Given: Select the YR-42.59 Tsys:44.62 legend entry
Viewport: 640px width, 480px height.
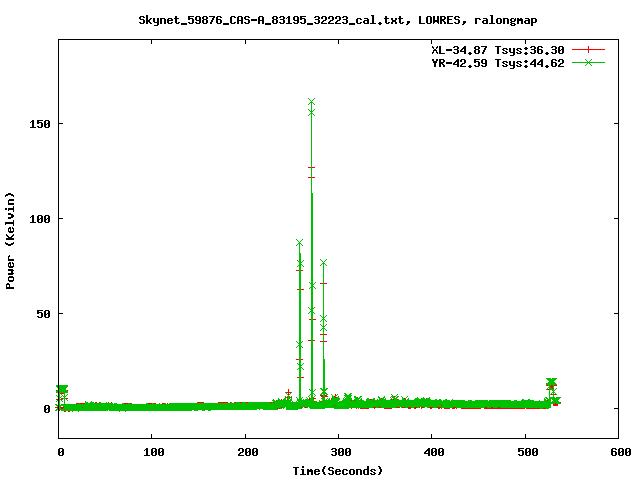Looking at the screenshot, I should click(498, 63).
